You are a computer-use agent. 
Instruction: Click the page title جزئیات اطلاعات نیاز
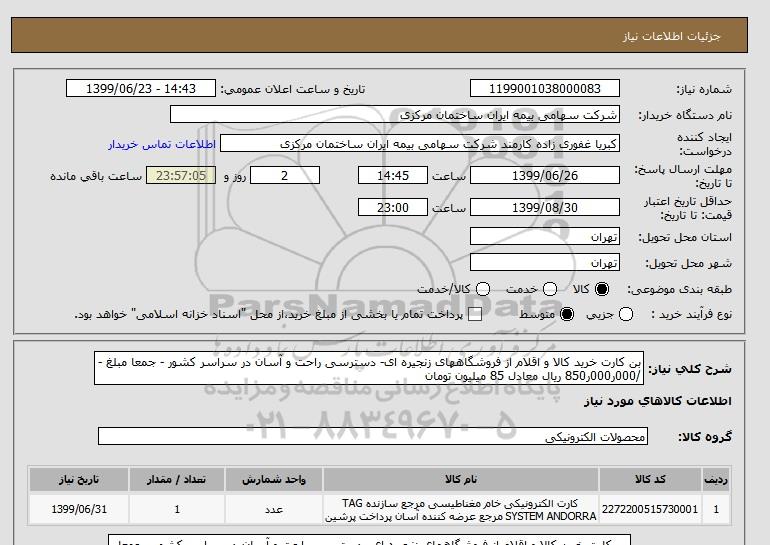click(671, 36)
